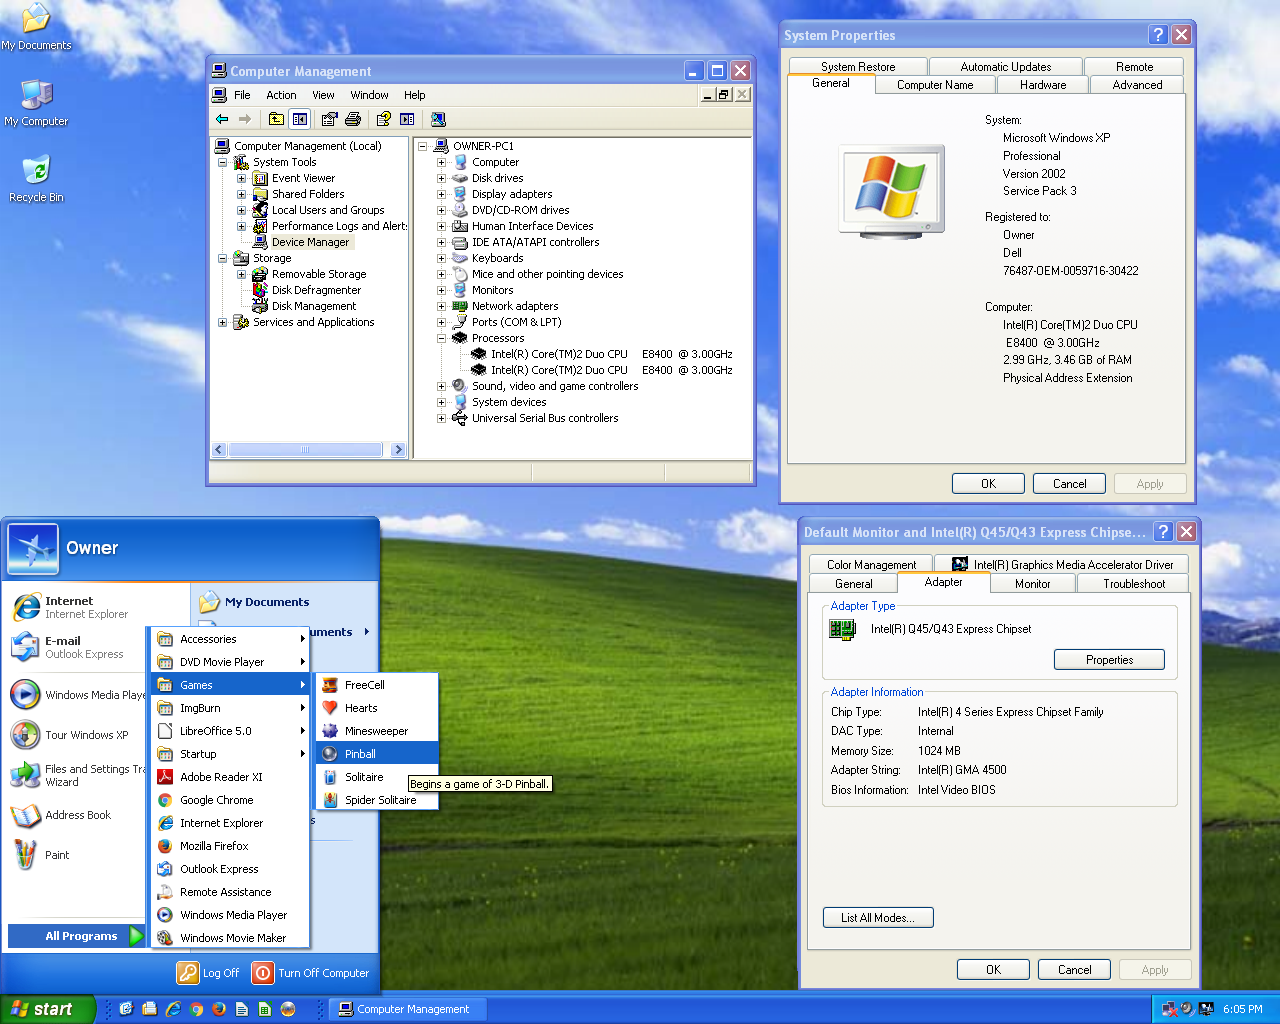The image size is (1280, 1024).
Task: Open the Intel Graphics Media Accelerator Driver tab
Action: [1062, 565]
